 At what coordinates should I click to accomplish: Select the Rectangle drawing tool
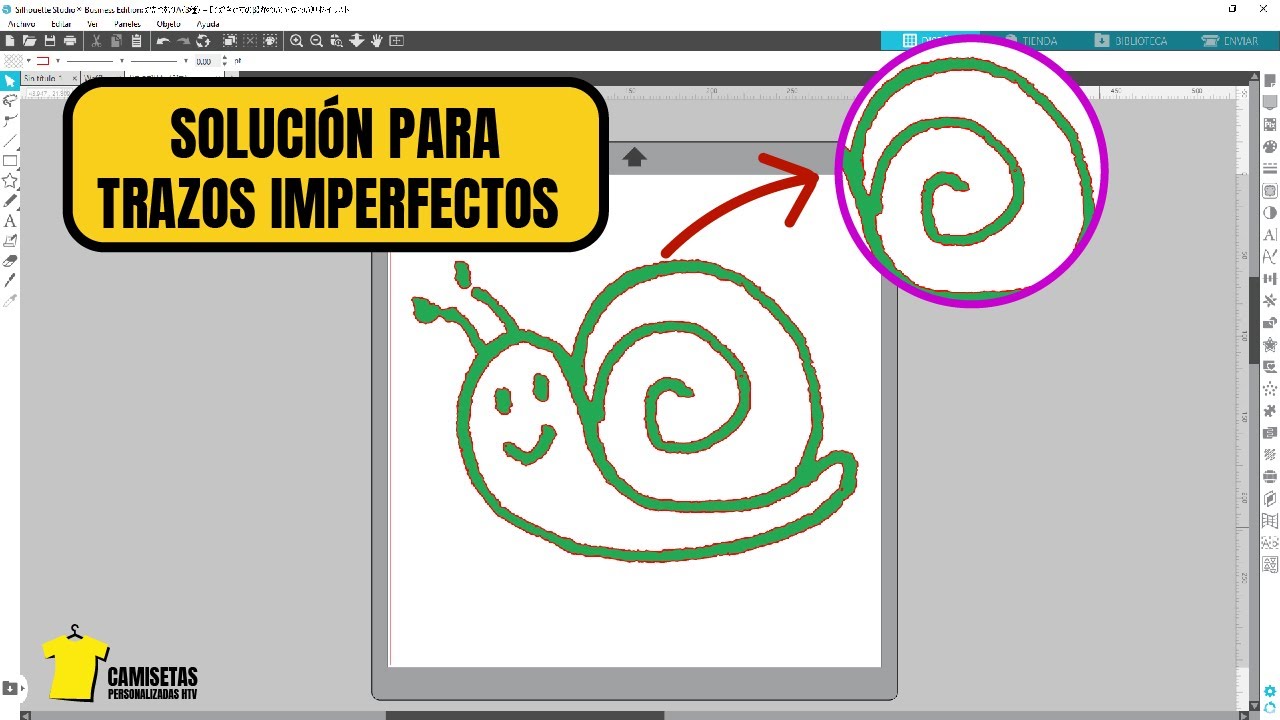click(x=10, y=161)
